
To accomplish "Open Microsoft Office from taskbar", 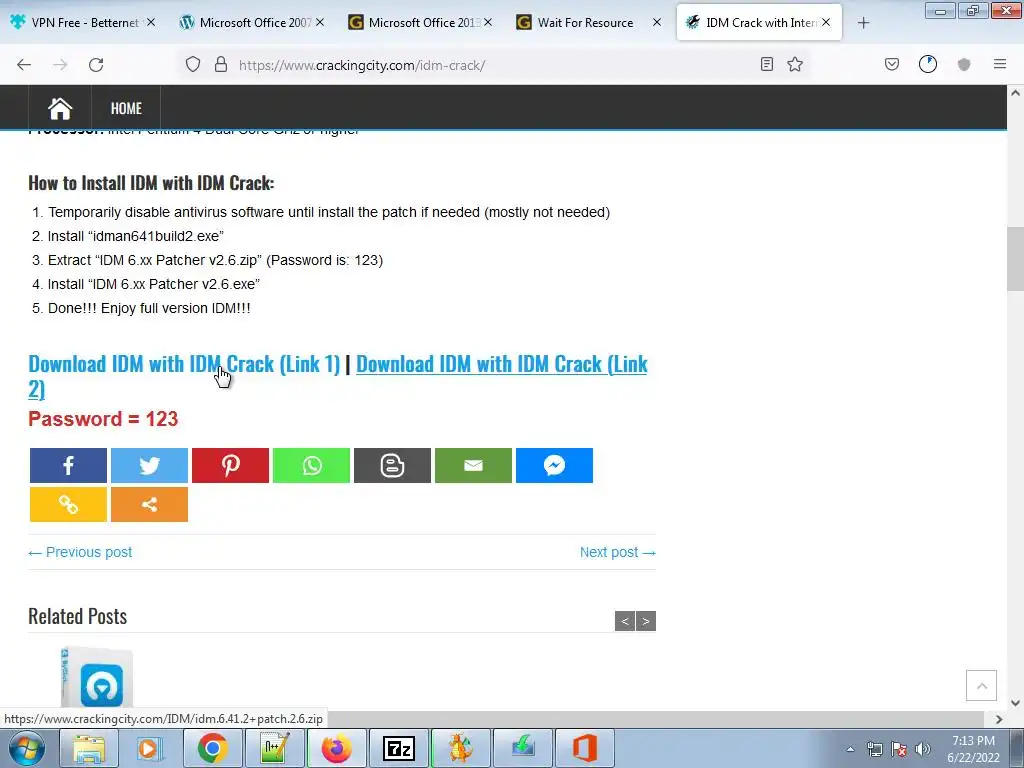I will point(584,748).
